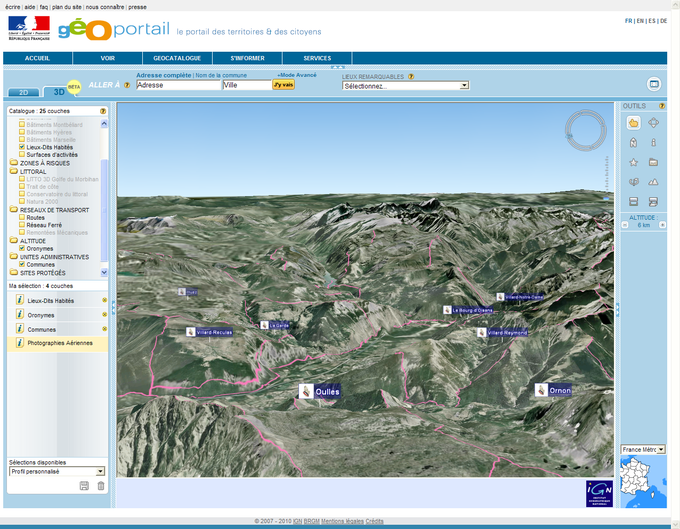Uncheck the Lieux-Dits Habités checkbox
The image size is (680, 529).
click(22, 147)
